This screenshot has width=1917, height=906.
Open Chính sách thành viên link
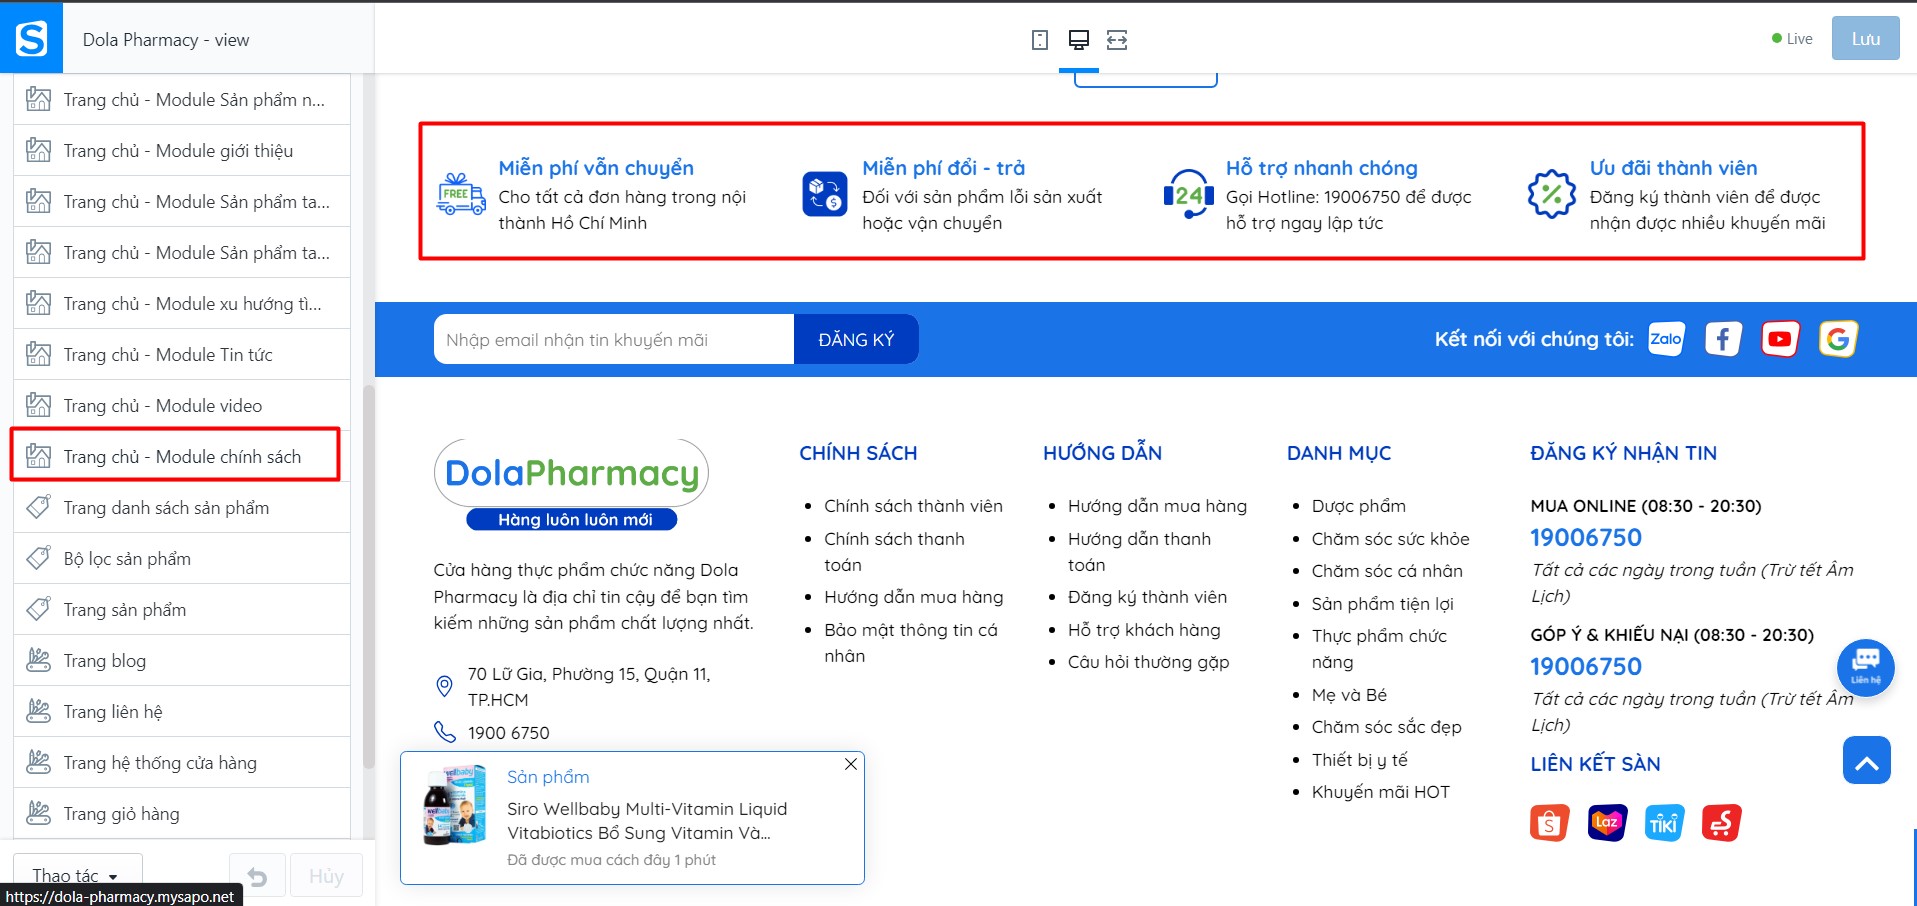click(x=913, y=506)
